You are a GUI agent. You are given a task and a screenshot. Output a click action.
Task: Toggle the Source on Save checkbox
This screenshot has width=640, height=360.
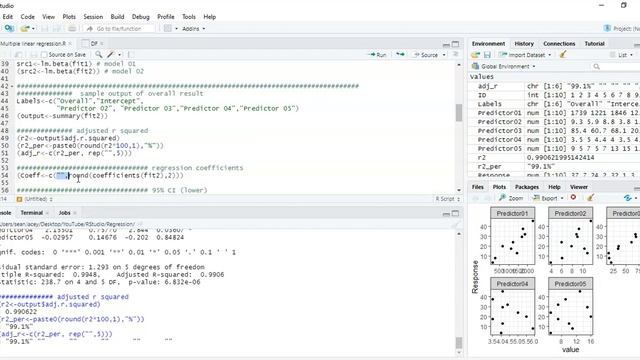[44, 54]
